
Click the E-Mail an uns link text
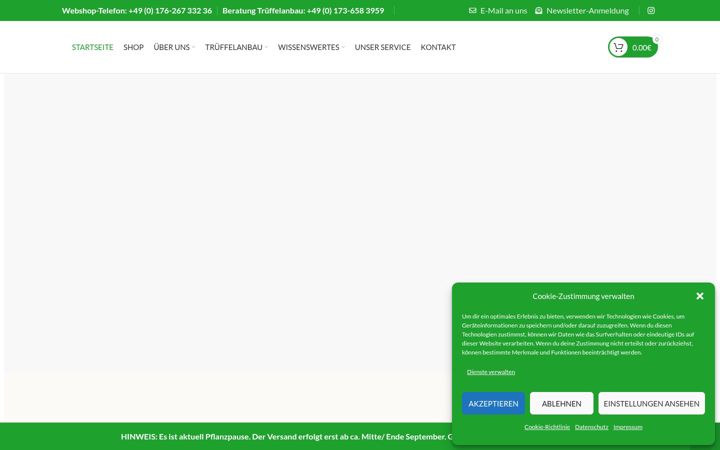[x=504, y=11]
